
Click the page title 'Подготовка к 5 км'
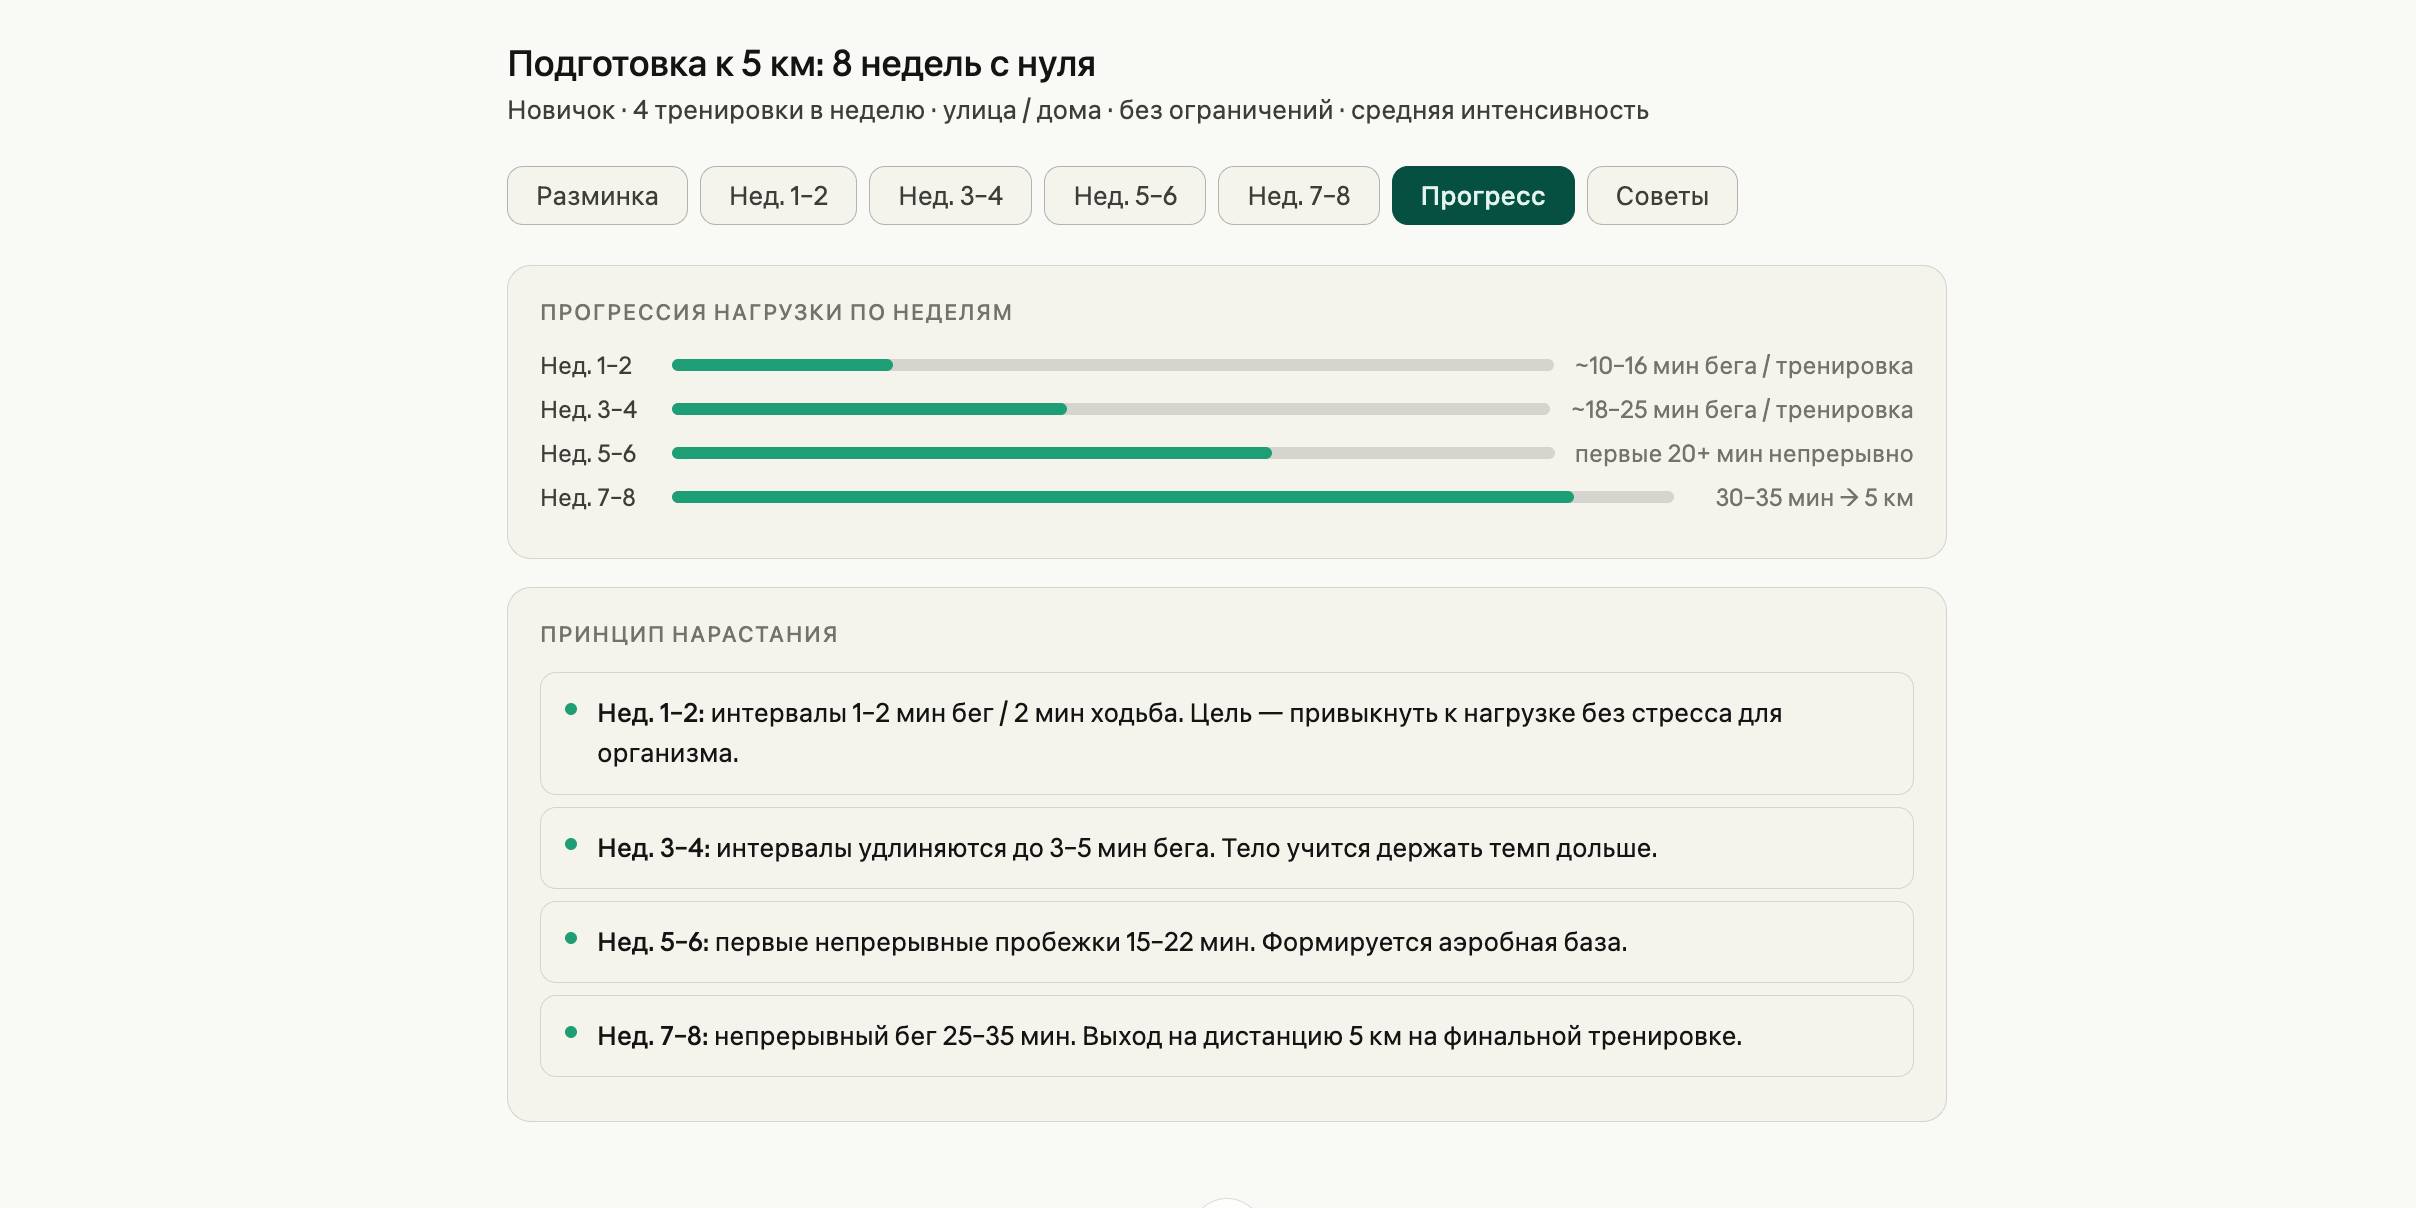pos(801,64)
